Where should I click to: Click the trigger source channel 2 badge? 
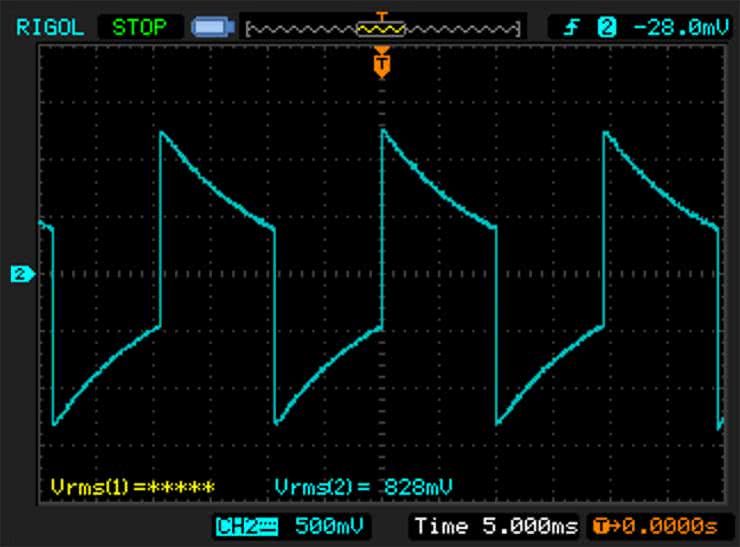[606, 27]
